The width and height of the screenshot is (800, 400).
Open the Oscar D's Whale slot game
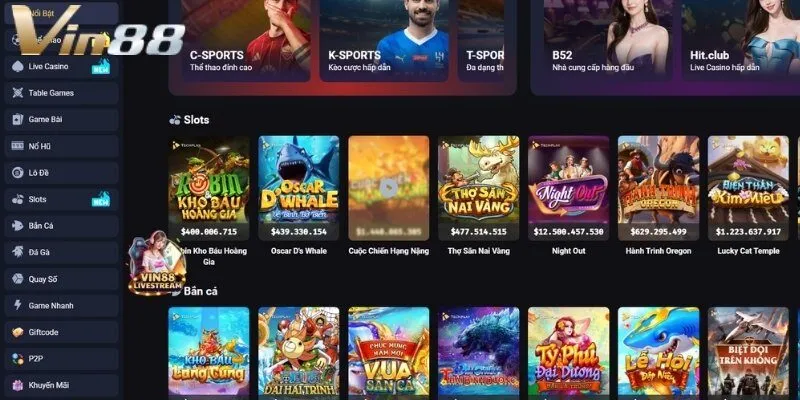pyautogui.click(x=298, y=188)
